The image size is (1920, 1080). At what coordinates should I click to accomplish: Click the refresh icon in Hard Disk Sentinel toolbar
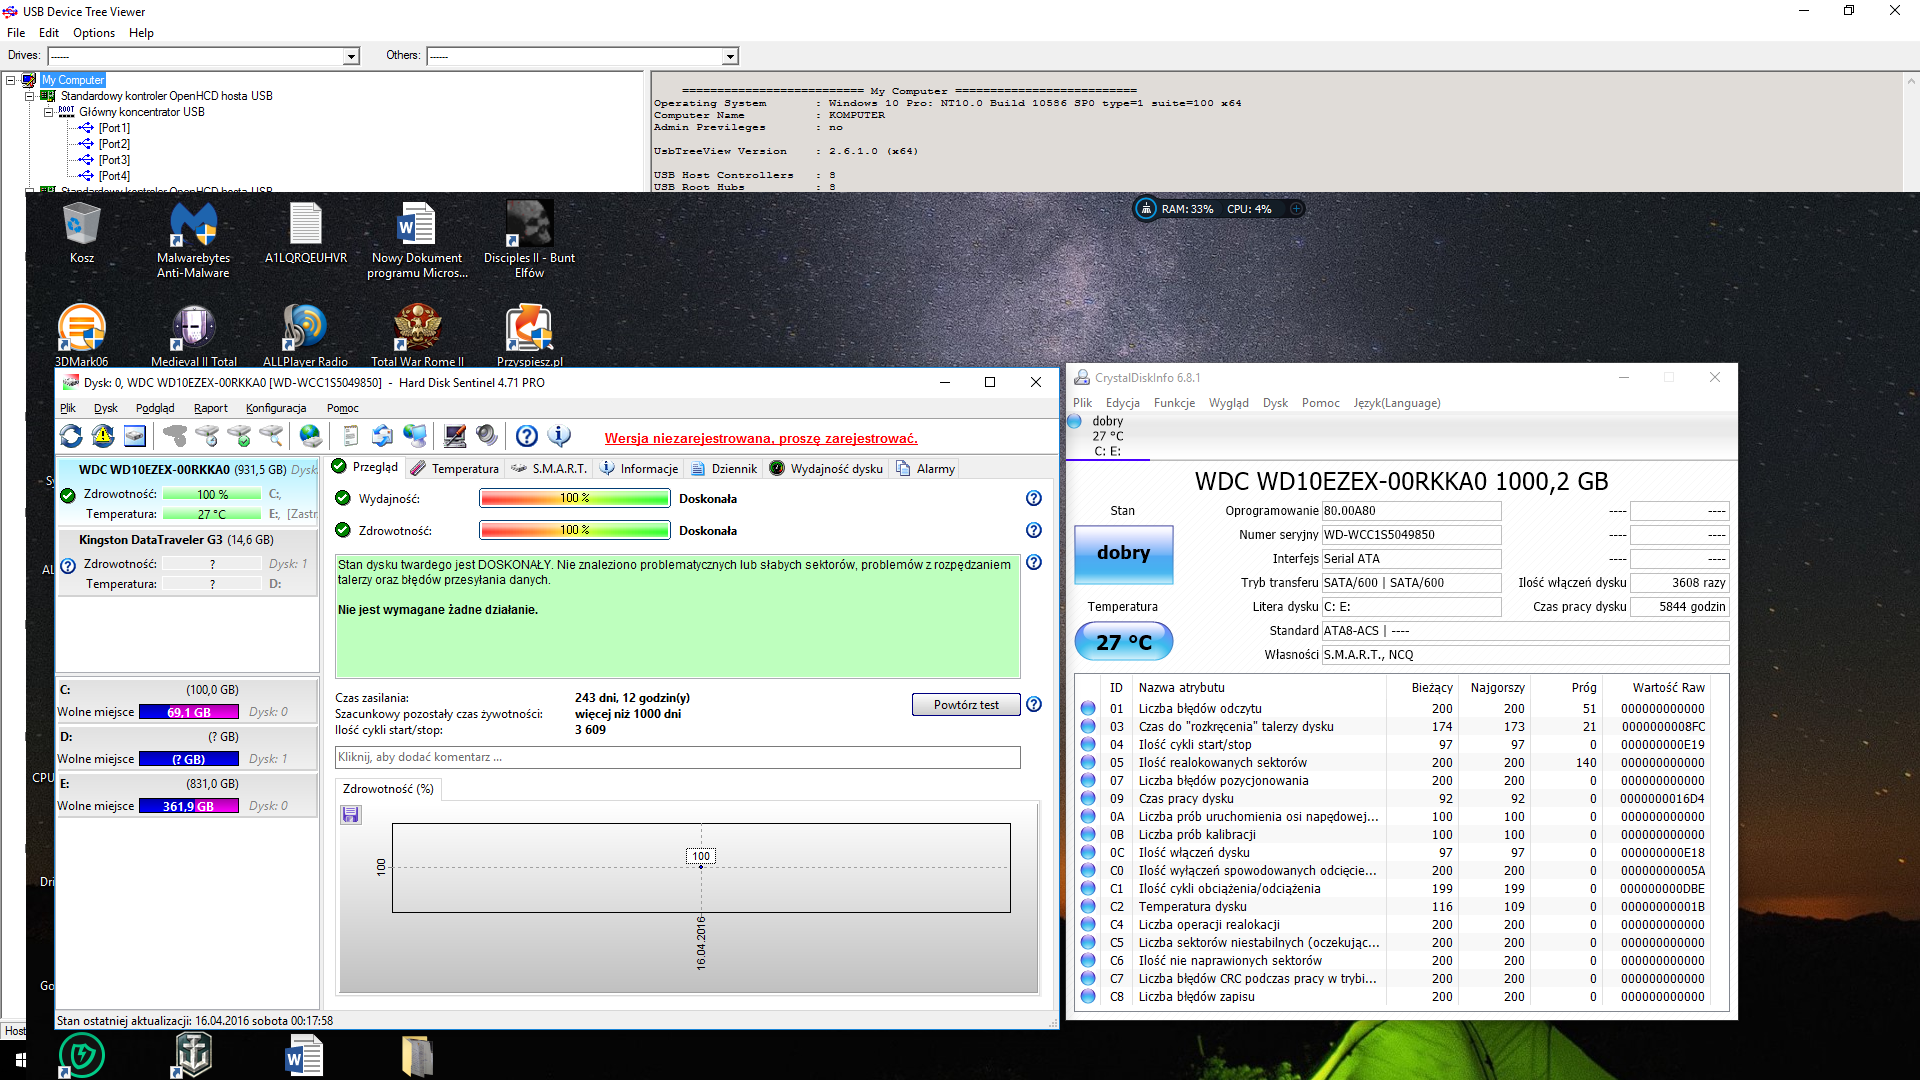(71, 436)
